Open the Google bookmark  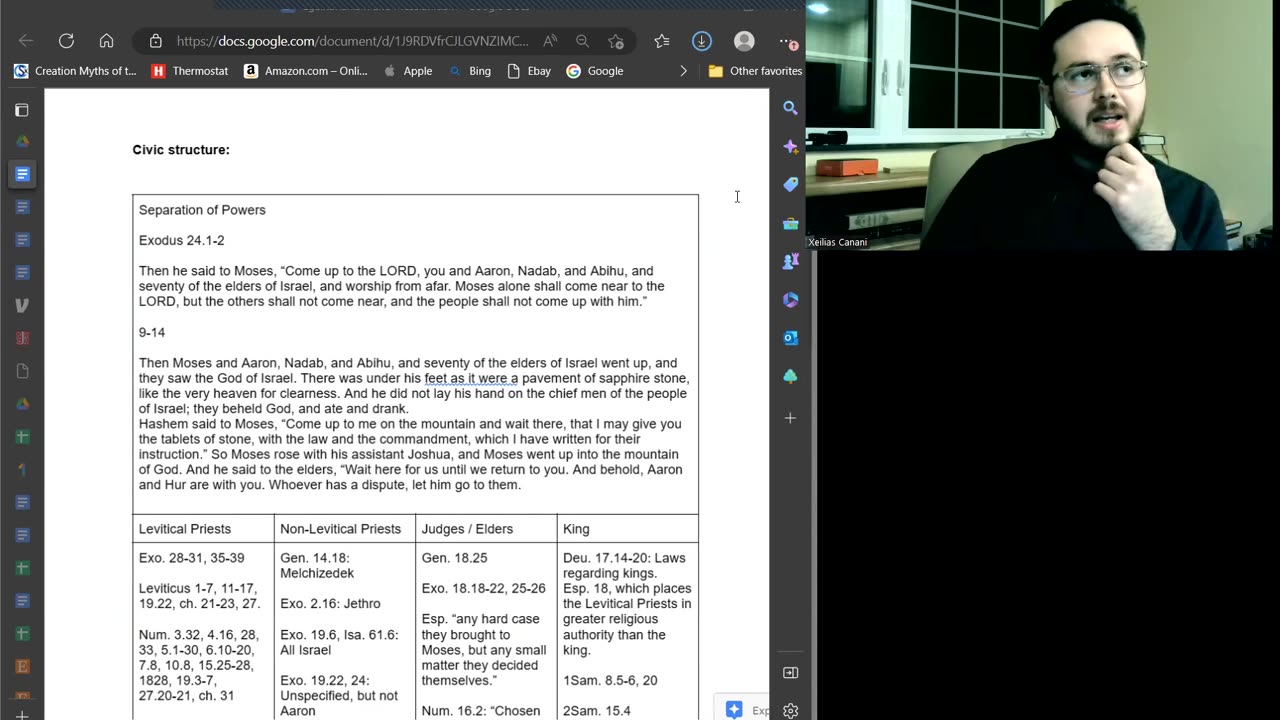(595, 71)
